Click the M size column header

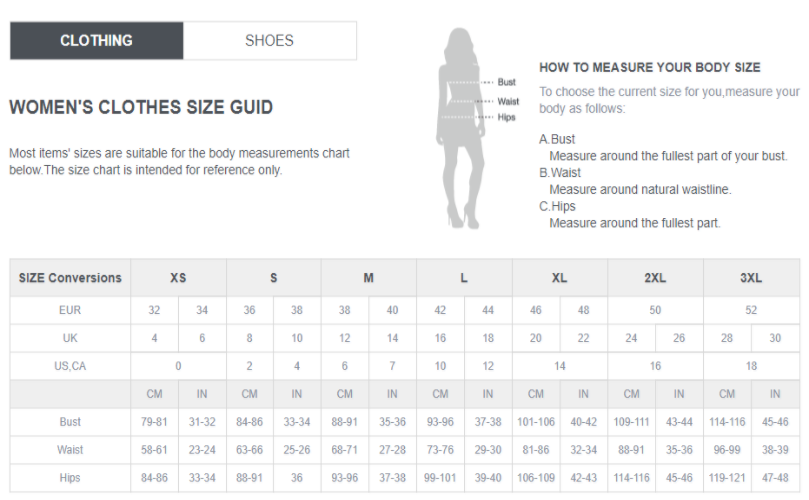point(368,278)
